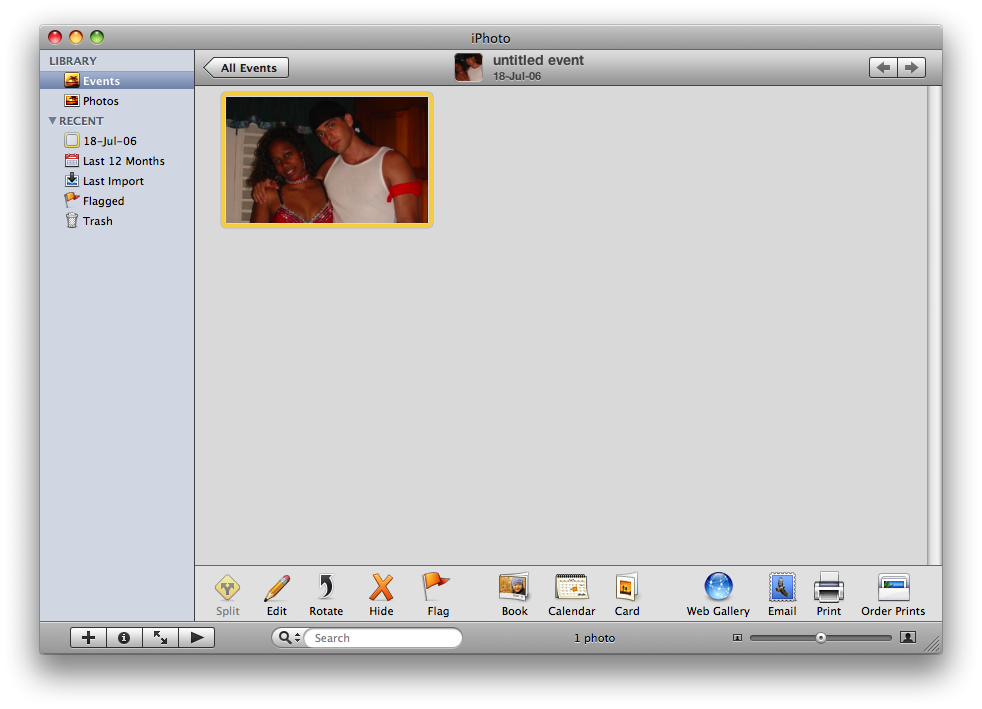Enter full screen mode button
Screen dimensions: 982x709
point(160,637)
